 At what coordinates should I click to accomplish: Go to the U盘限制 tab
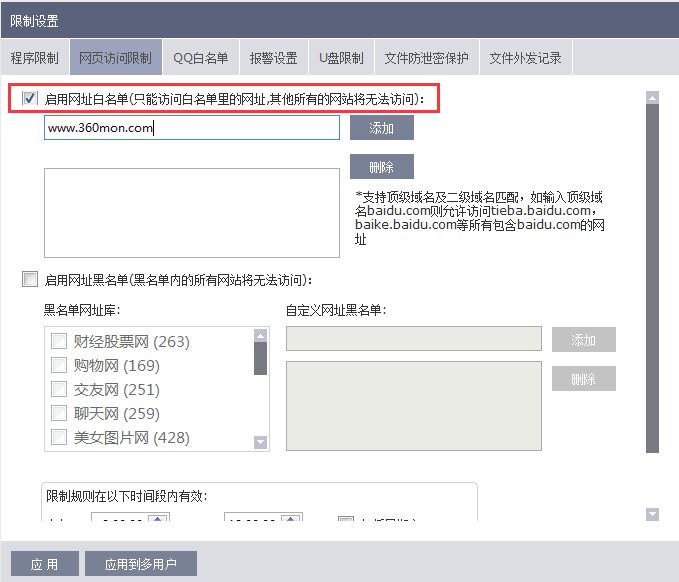tap(341, 58)
